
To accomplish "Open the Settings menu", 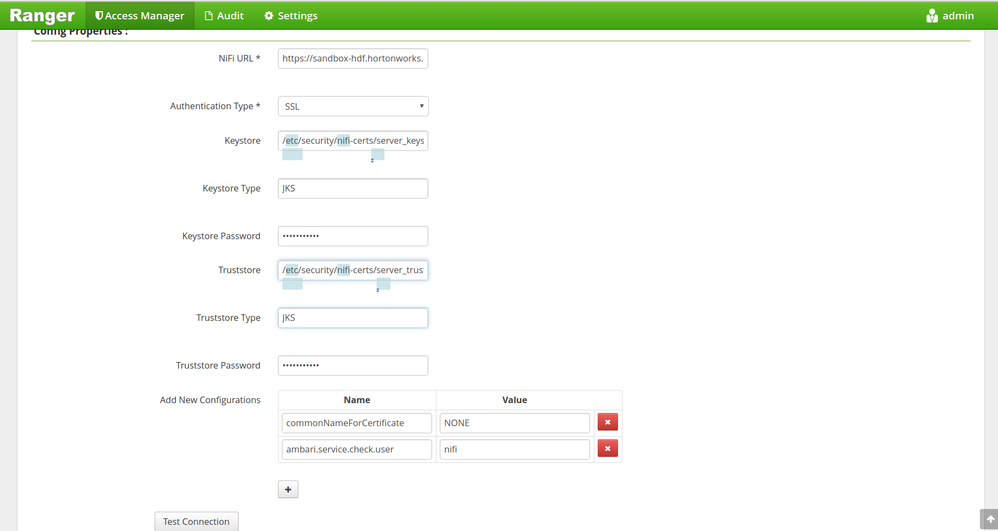I will pyautogui.click(x=291, y=15).
